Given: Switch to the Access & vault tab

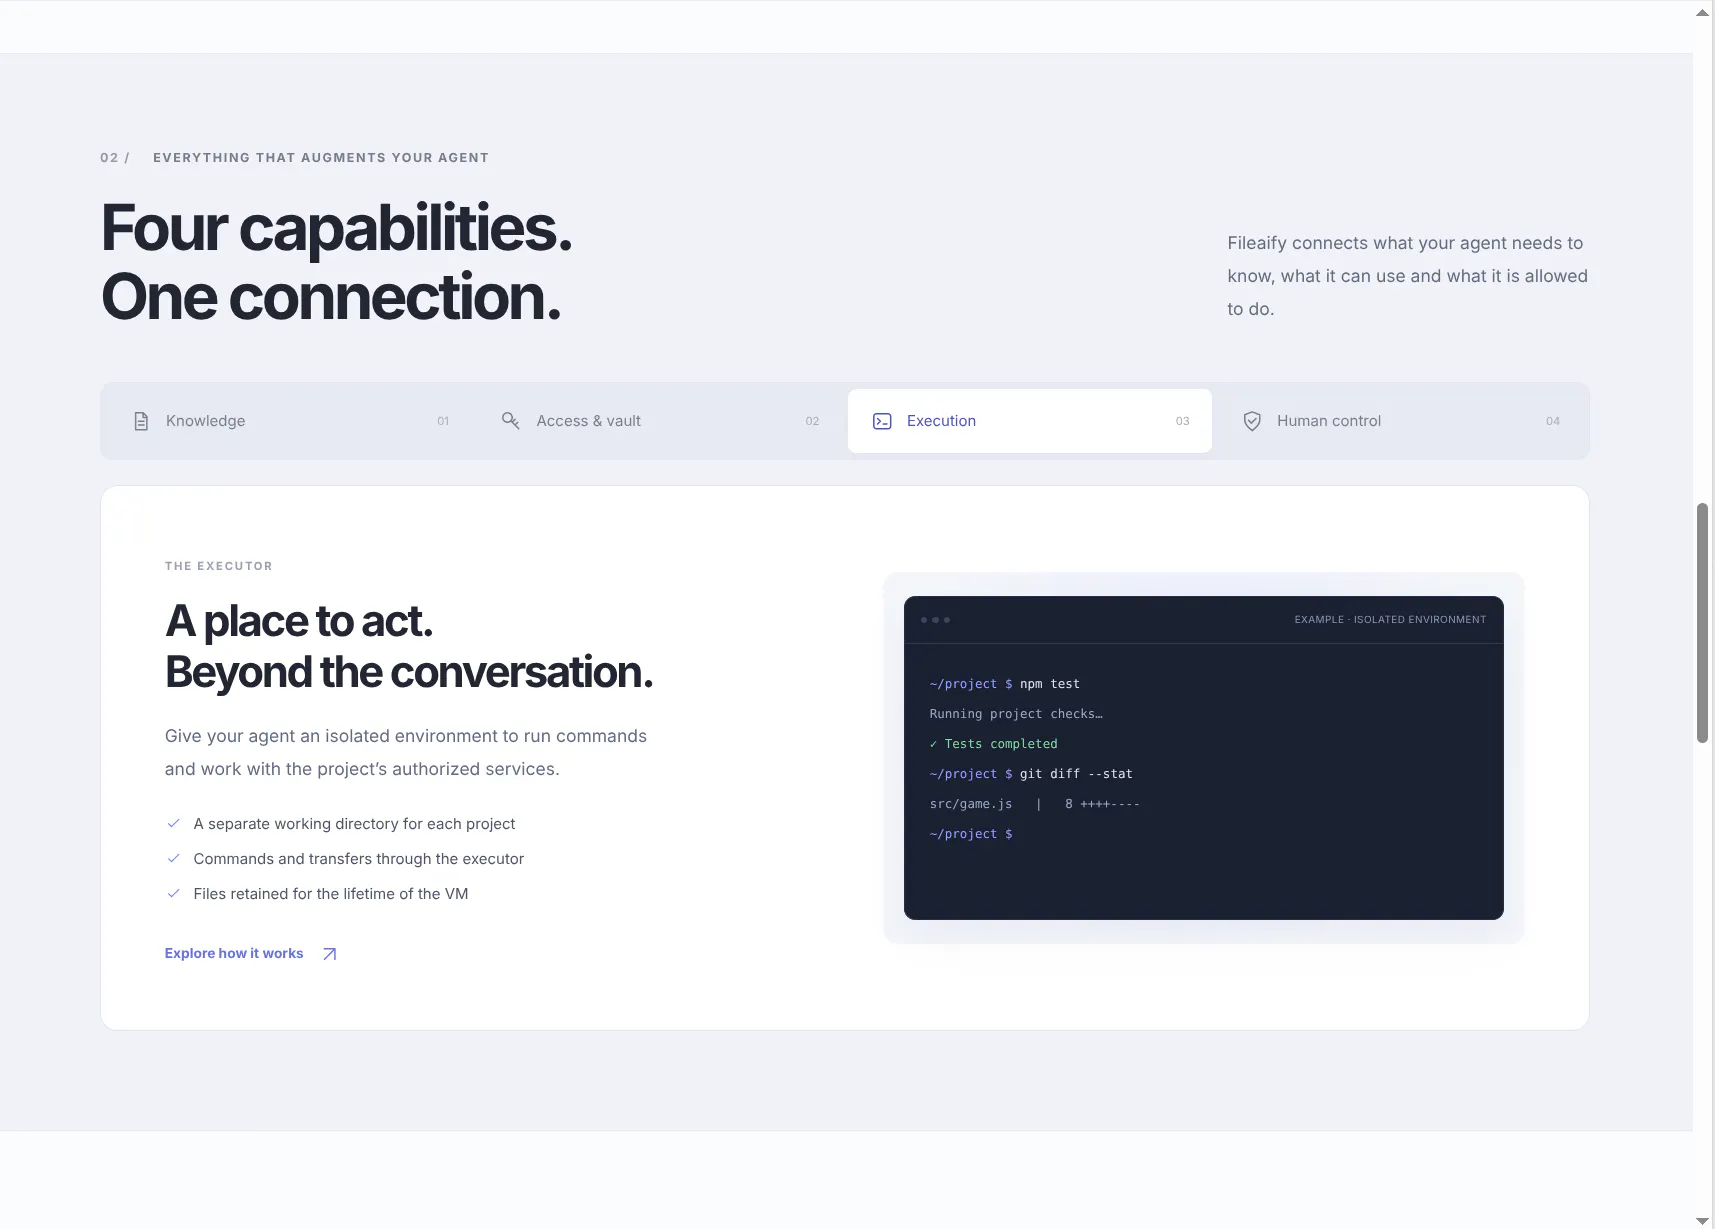Looking at the screenshot, I should click(660, 421).
